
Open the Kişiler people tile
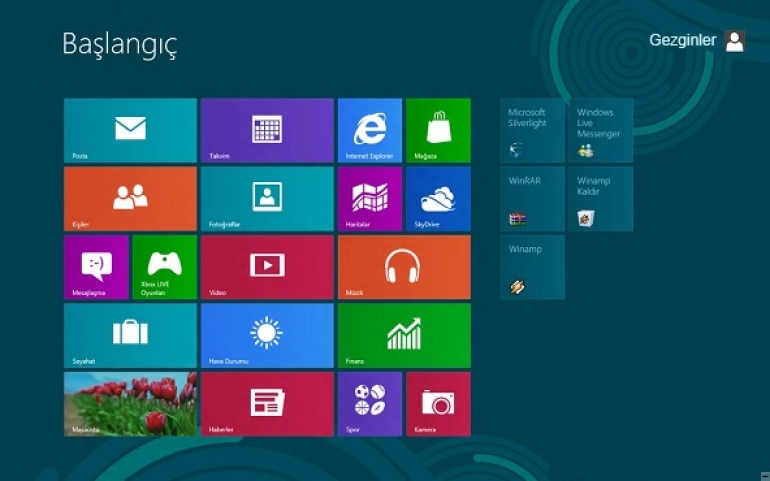click(x=130, y=198)
